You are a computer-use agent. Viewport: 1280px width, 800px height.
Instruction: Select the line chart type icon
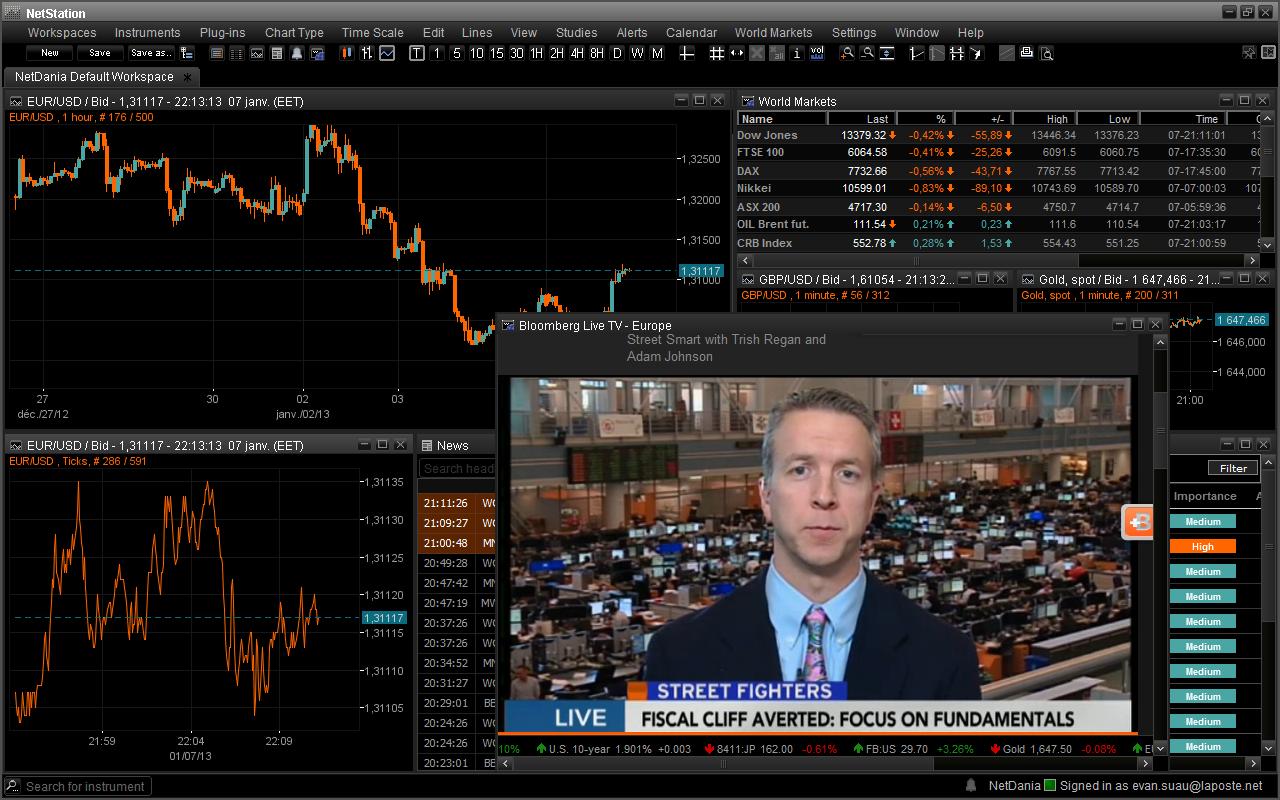coord(387,53)
